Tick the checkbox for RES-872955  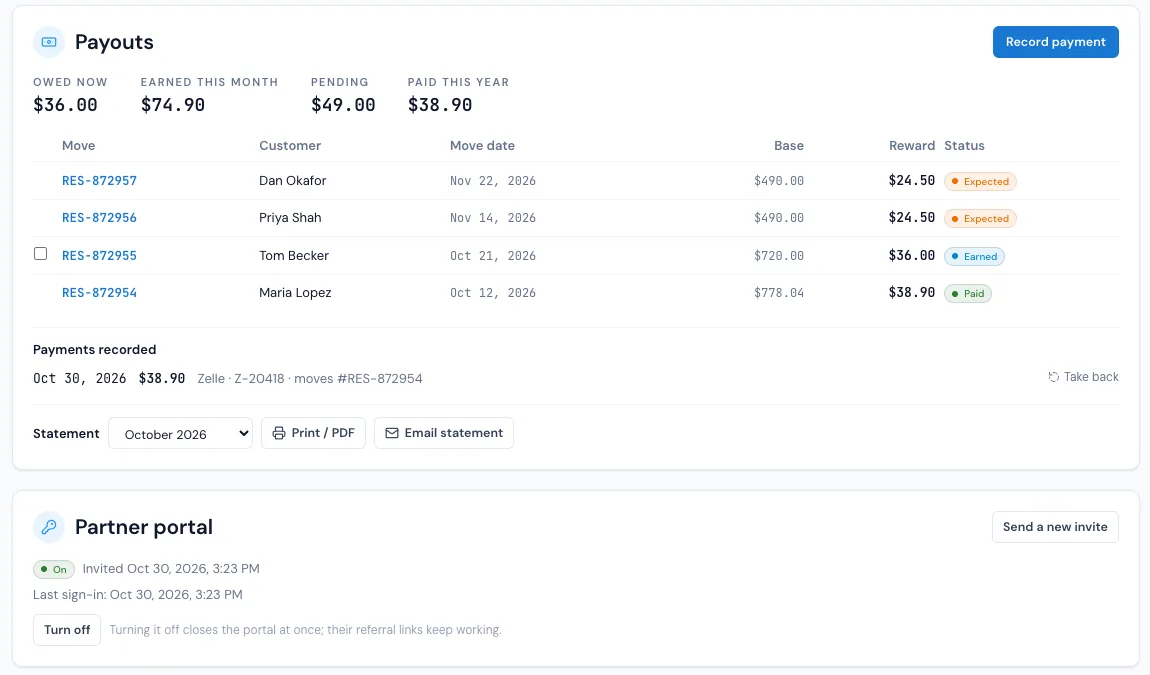40,254
